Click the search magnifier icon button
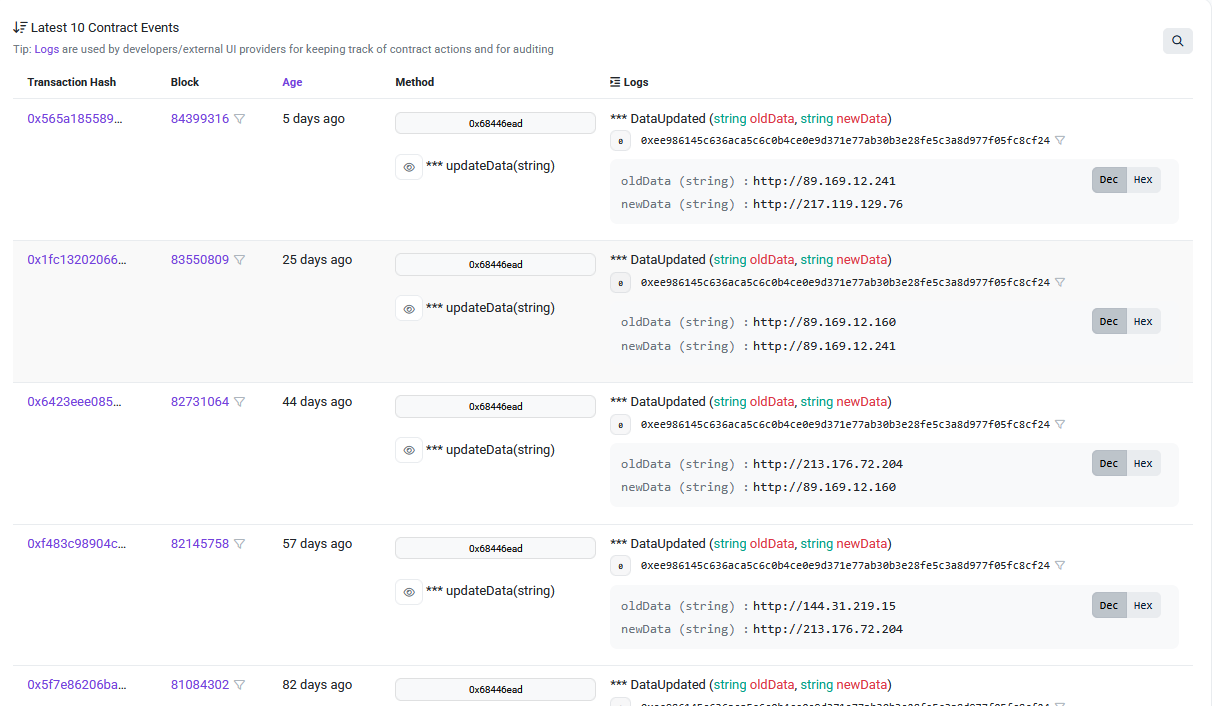Screen dimensions: 1212x706 coord(1177,41)
